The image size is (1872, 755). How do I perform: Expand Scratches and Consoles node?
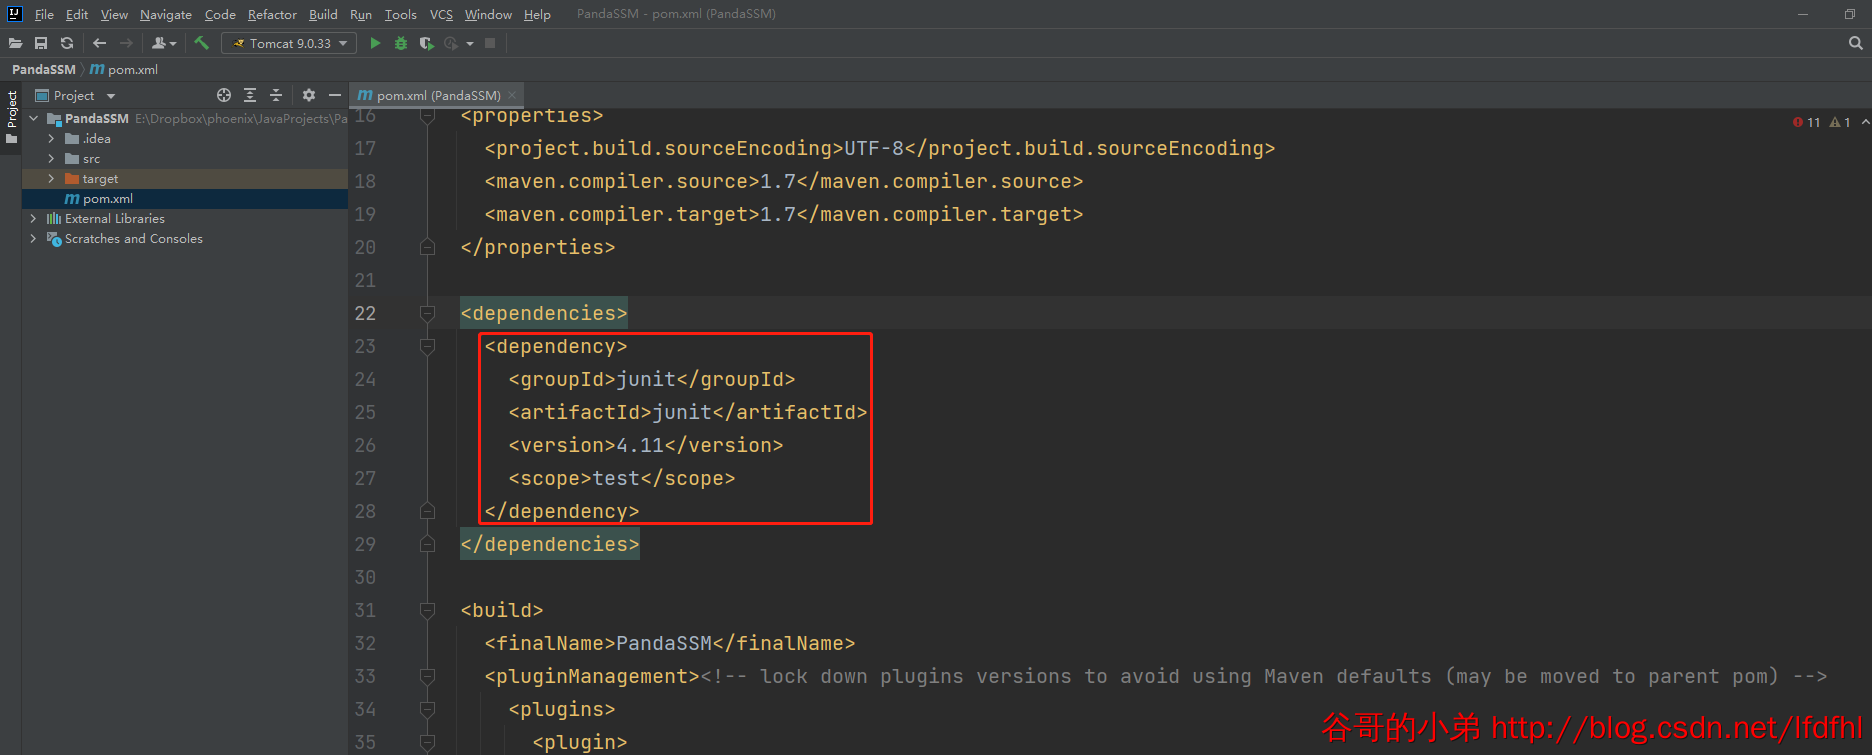tap(33, 238)
